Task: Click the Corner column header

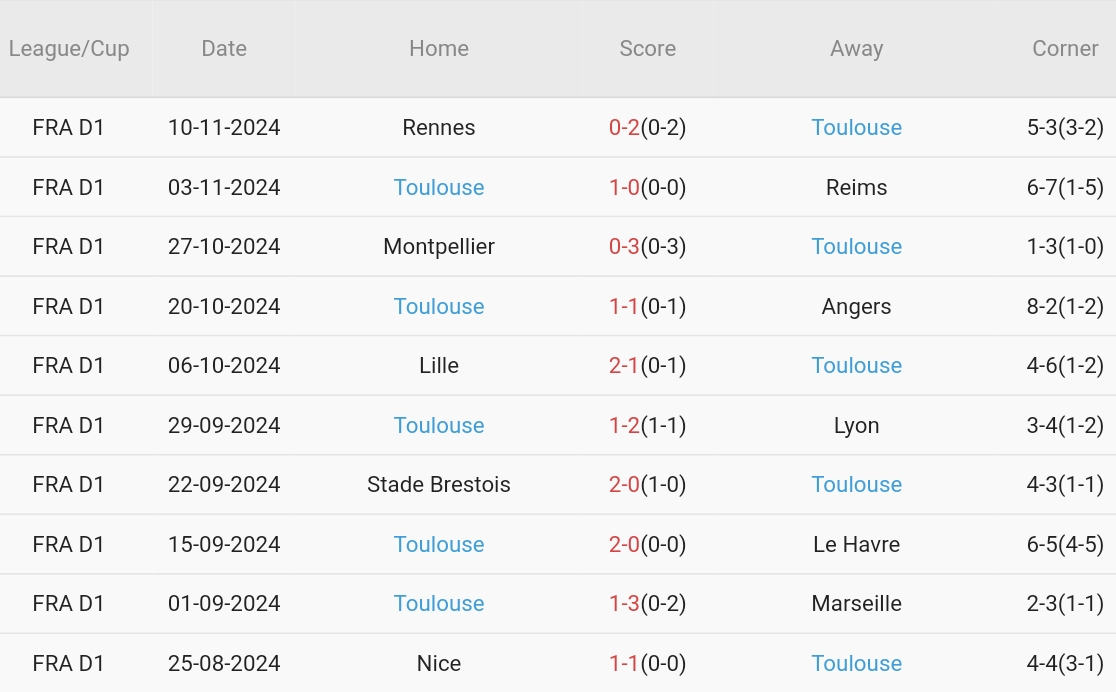Action: pyautogui.click(x=1065, y=48)
